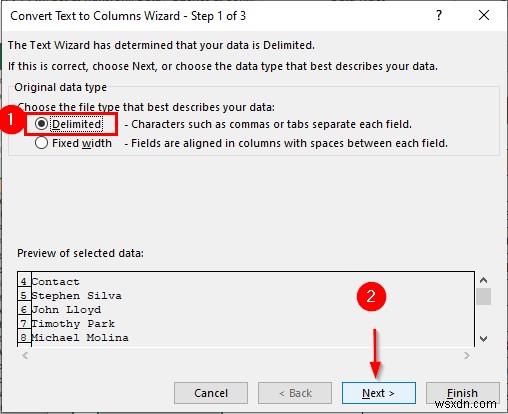Click the vertical scrollbar thumb in preview
This screenshot has width=508, height=414.
coord(483,296)
